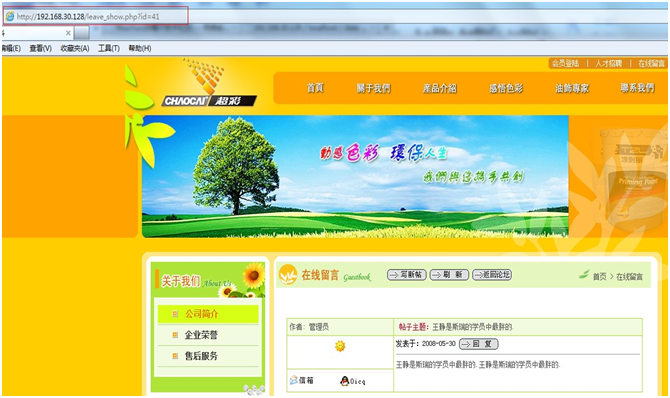Image resolution: width=670 pixels, height=398 pixels.
Task: Click the 在线留言 Guestbook heading
Action: pos(336,276)
